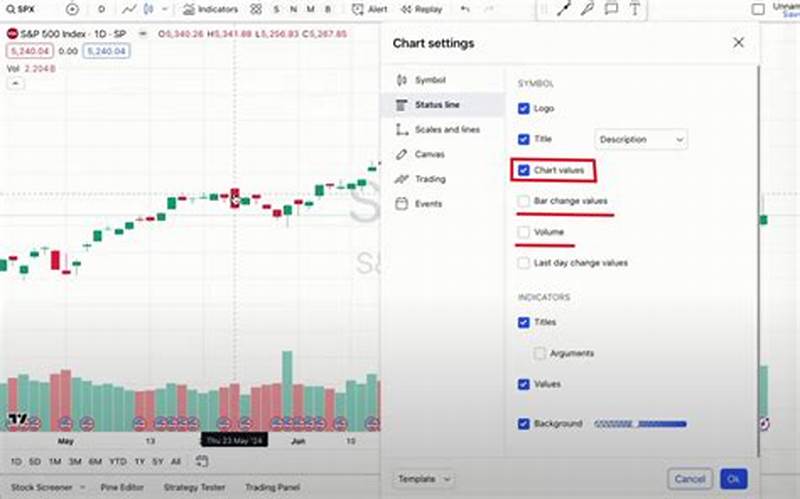Viewport: 800px width, 499px height.
Task: Click the TradingView logo on the chart
Action: [x=18, y=419]
